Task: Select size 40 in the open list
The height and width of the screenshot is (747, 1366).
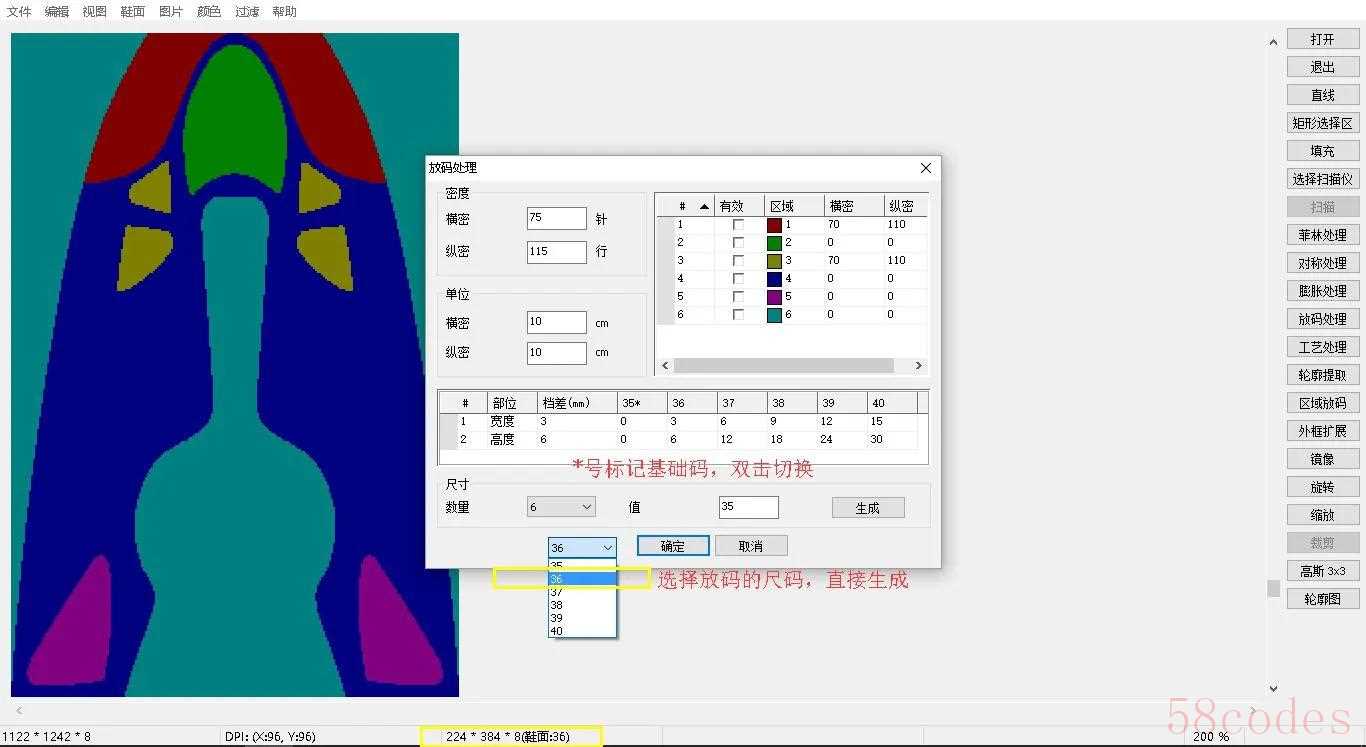Action: 557,631
